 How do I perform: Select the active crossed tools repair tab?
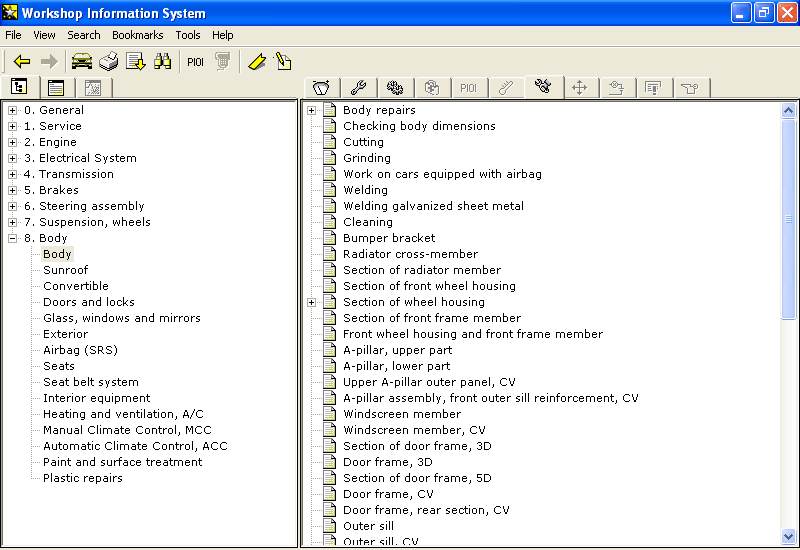click(x=543, y=86)
